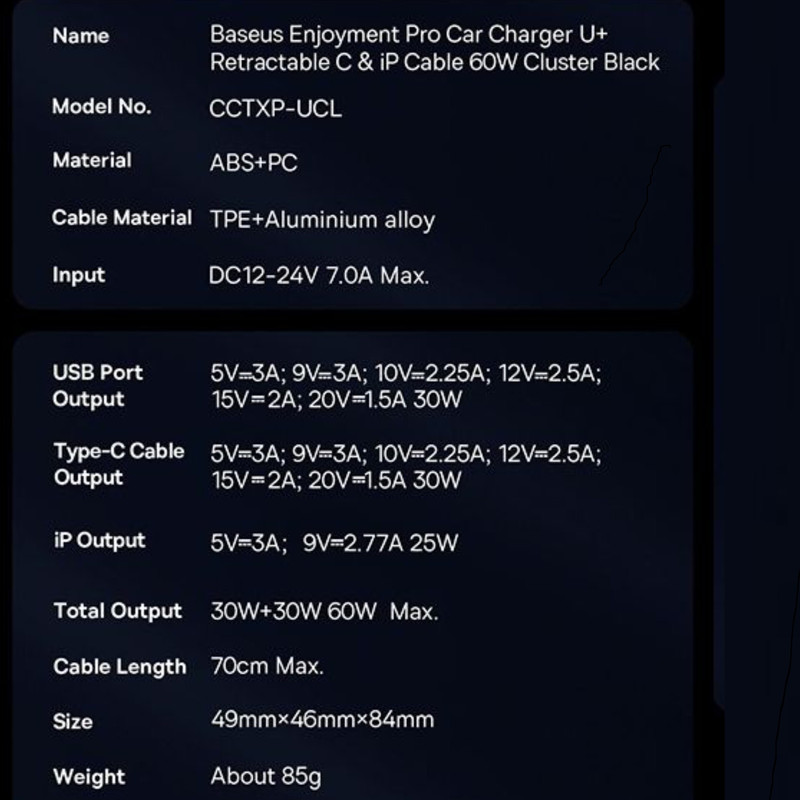Viewport: 800px width, 800px height.
Task: Select the Input label
Action: click(79, 275)
